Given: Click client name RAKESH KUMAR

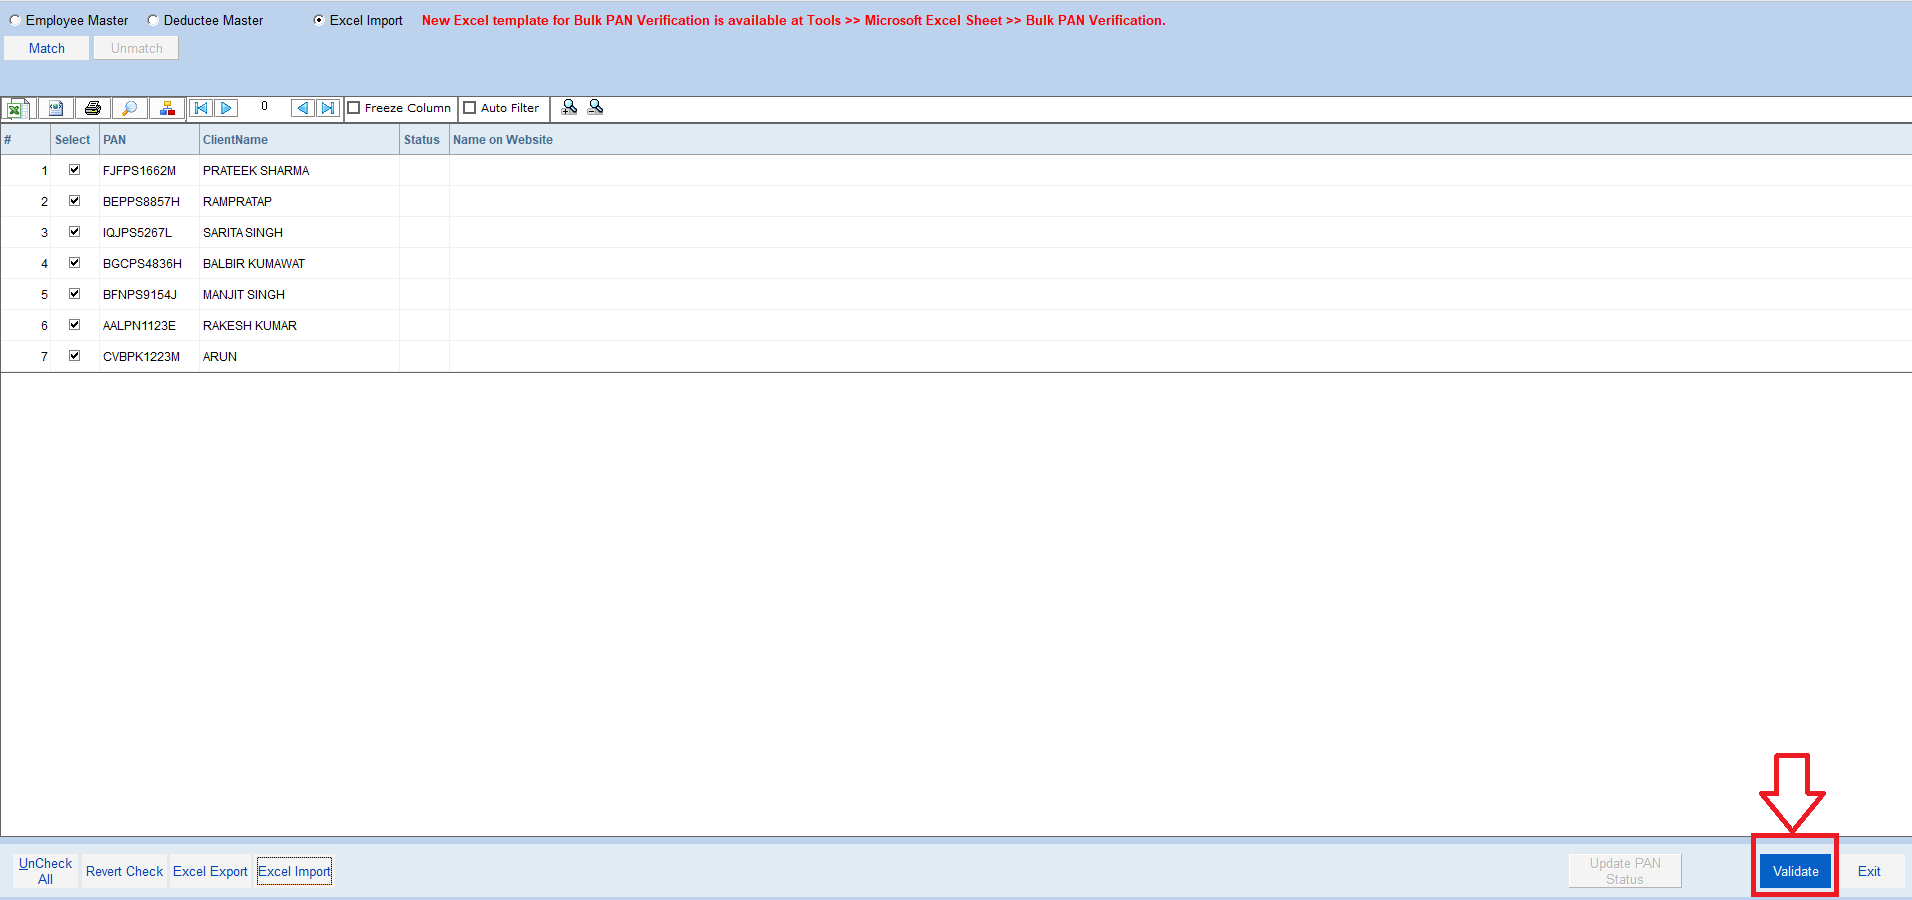Looking at the screenshot, I should coord(250,326).
